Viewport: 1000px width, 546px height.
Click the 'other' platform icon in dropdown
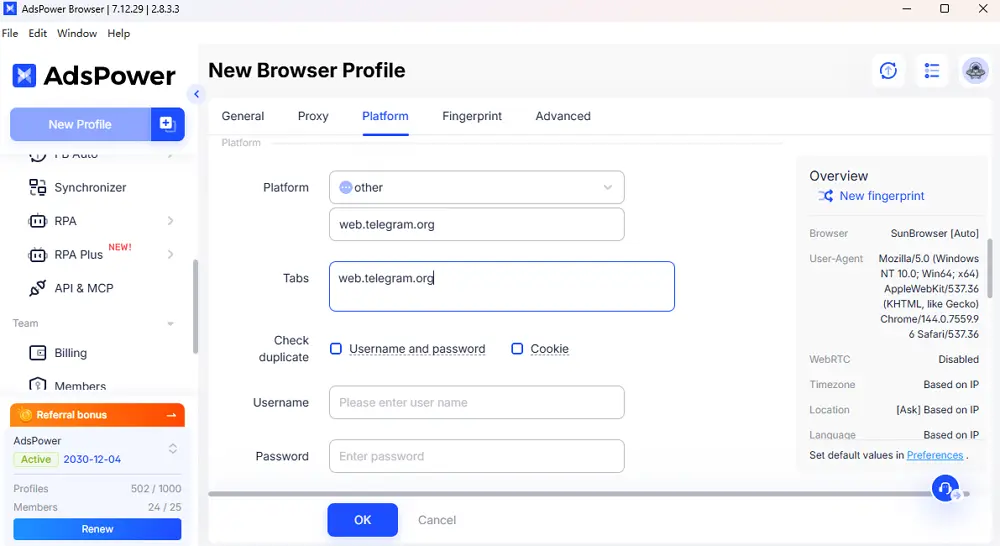tap(346, 188)
